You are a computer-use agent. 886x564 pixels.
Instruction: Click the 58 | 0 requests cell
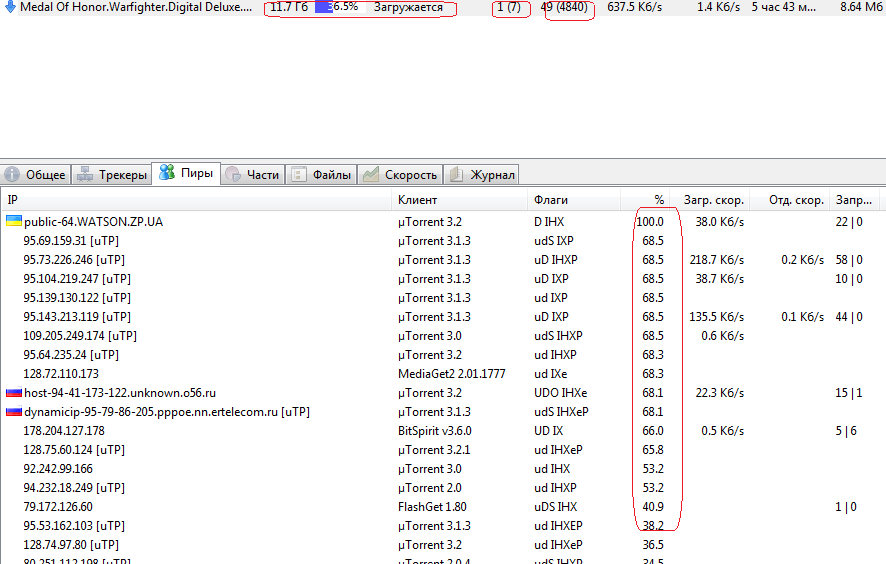click(x=849, y=260)
